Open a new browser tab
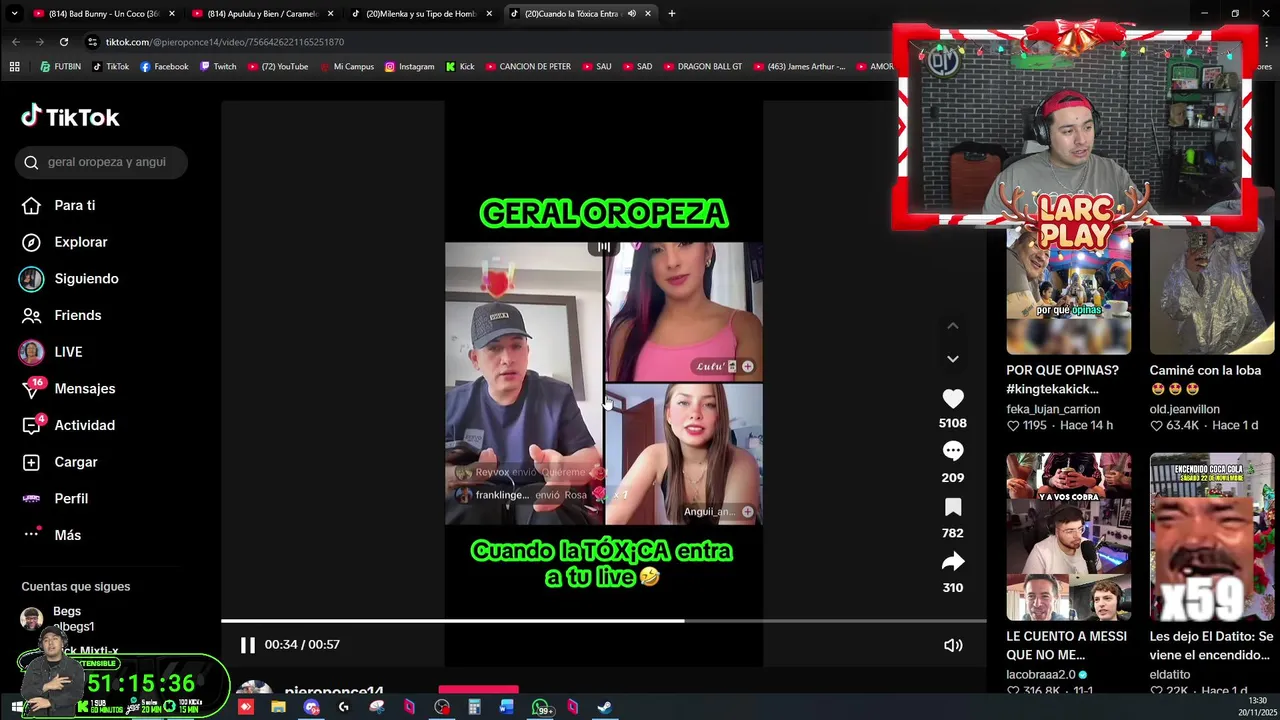The width and height of the screenshot is (1280, 720). 672,14
